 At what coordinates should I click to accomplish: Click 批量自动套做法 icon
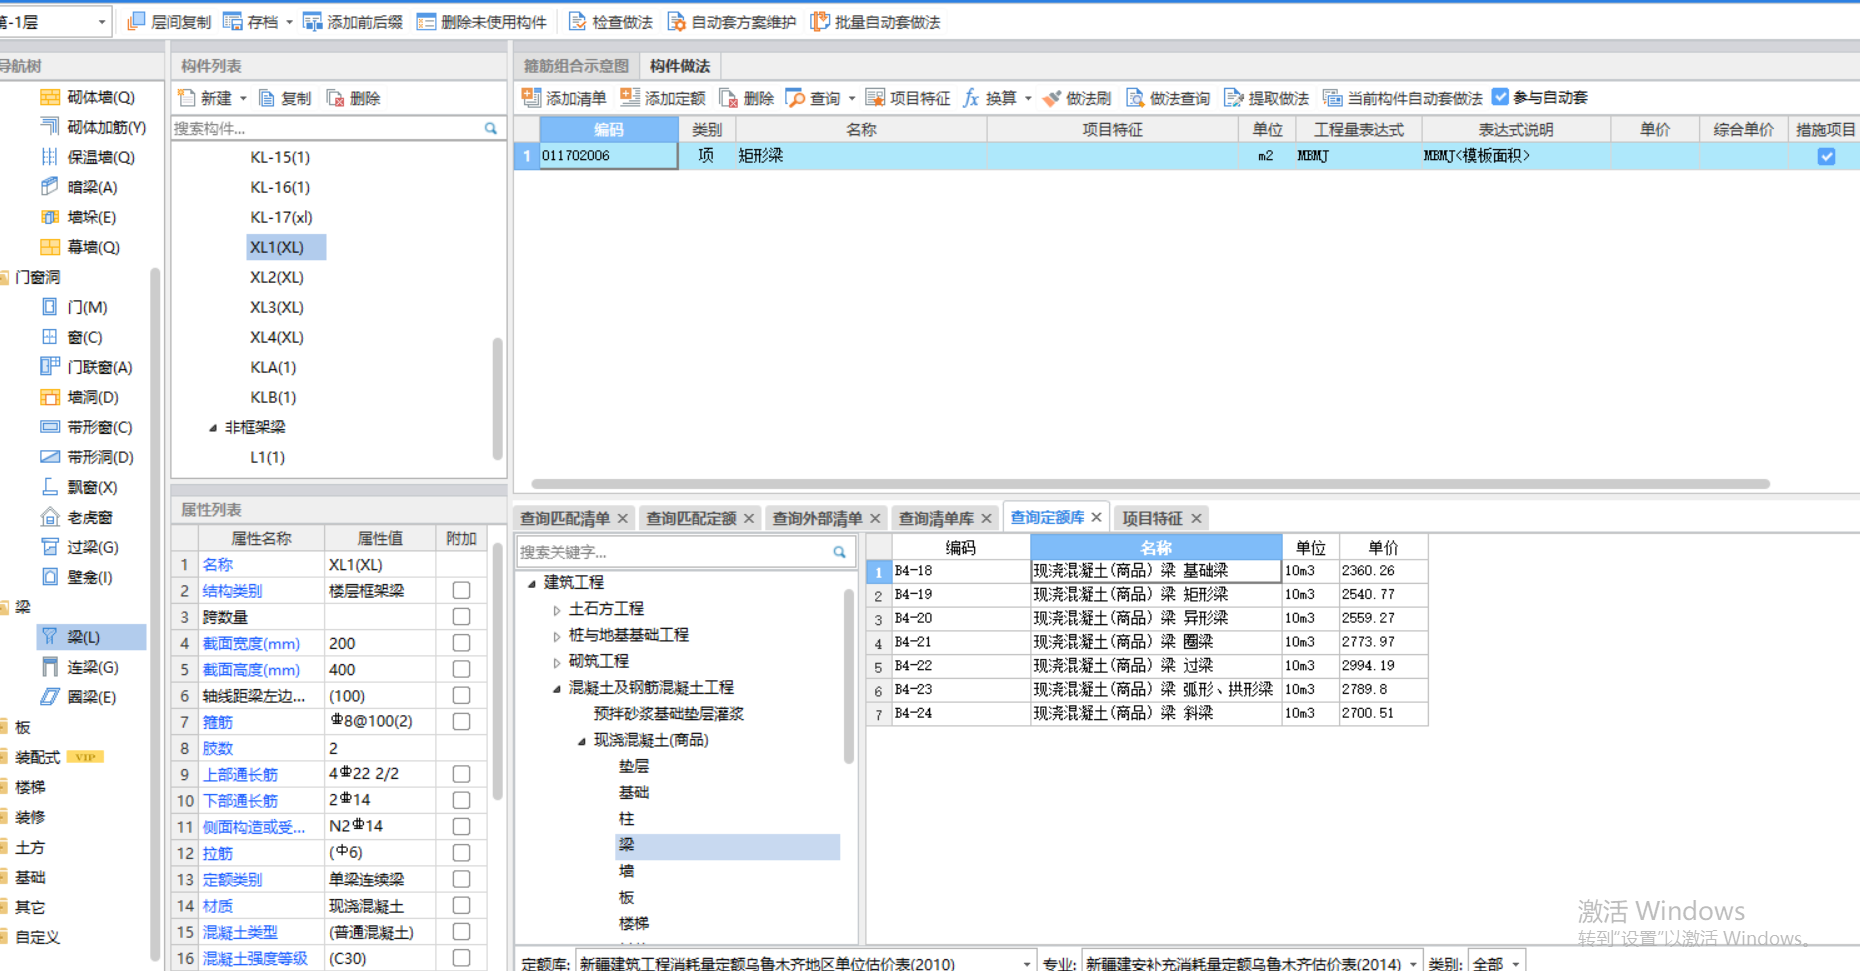click(x=820, y=21)
